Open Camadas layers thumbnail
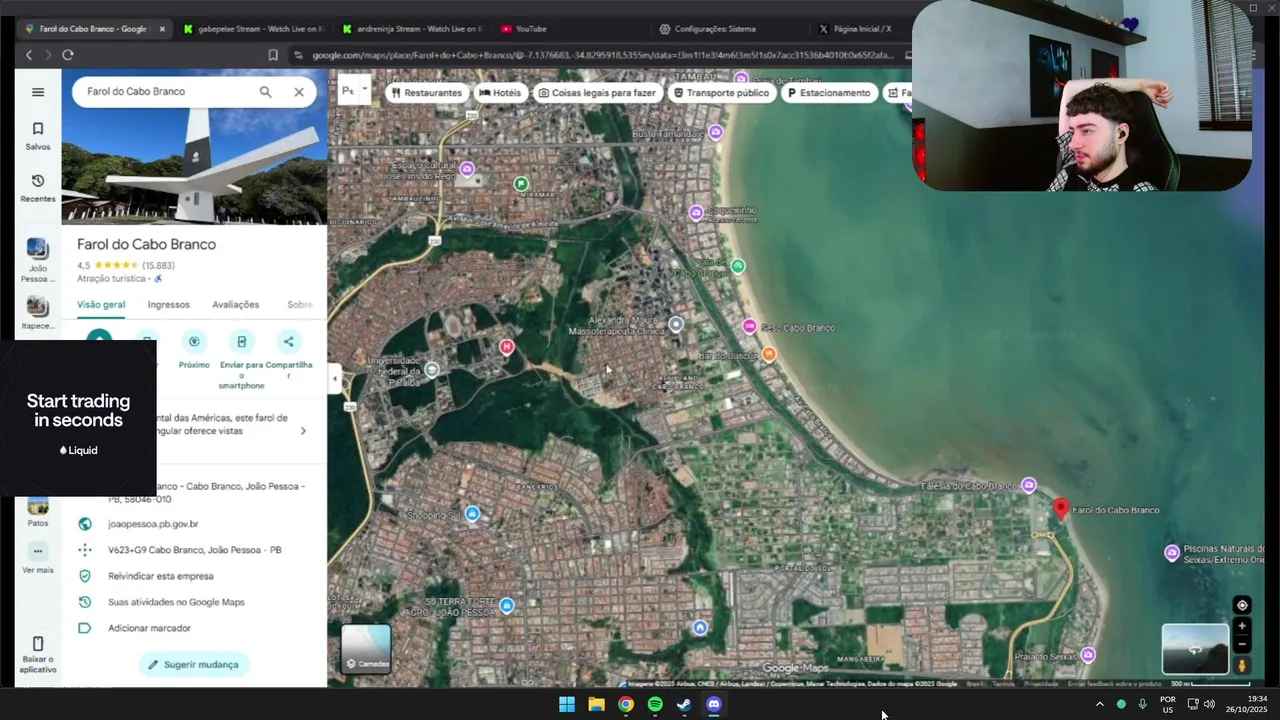This screenshot has height=720, width=1280. point(366,648)
